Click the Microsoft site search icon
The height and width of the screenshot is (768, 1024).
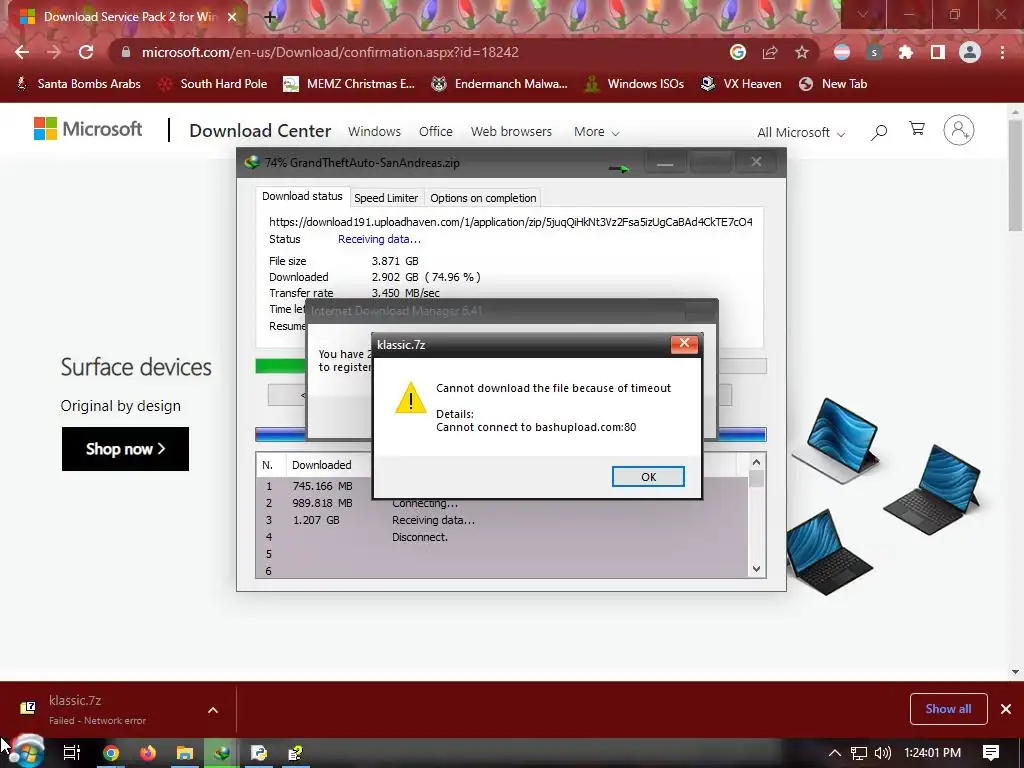point(879,133)
